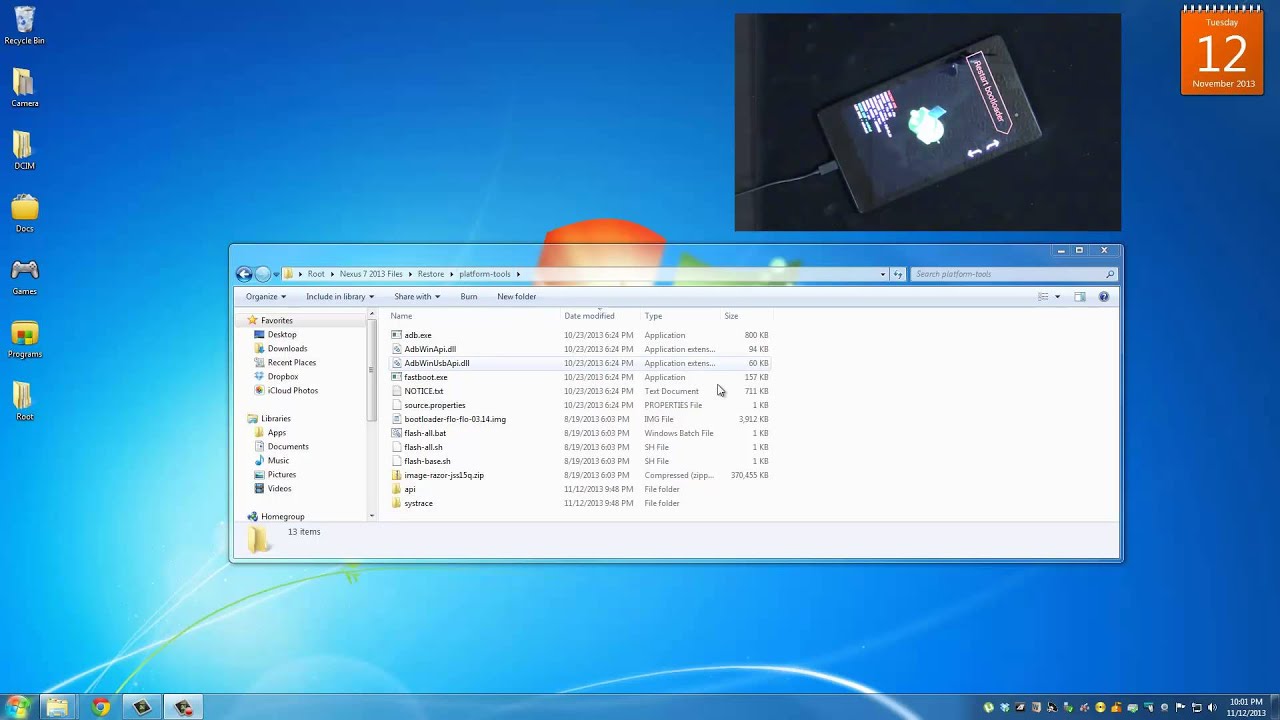Focus the Search platform-tools field
The image size is (1280, 720).
pyautogui.click(x=1012, y=274)
